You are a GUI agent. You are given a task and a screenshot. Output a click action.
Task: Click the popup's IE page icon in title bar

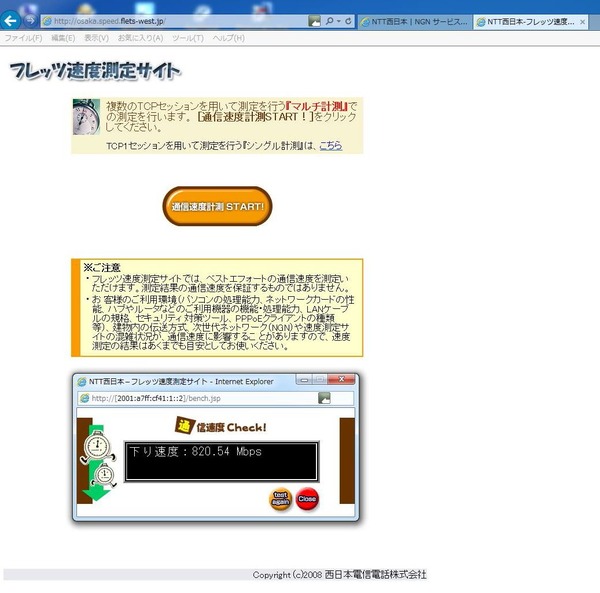(82, 381)
